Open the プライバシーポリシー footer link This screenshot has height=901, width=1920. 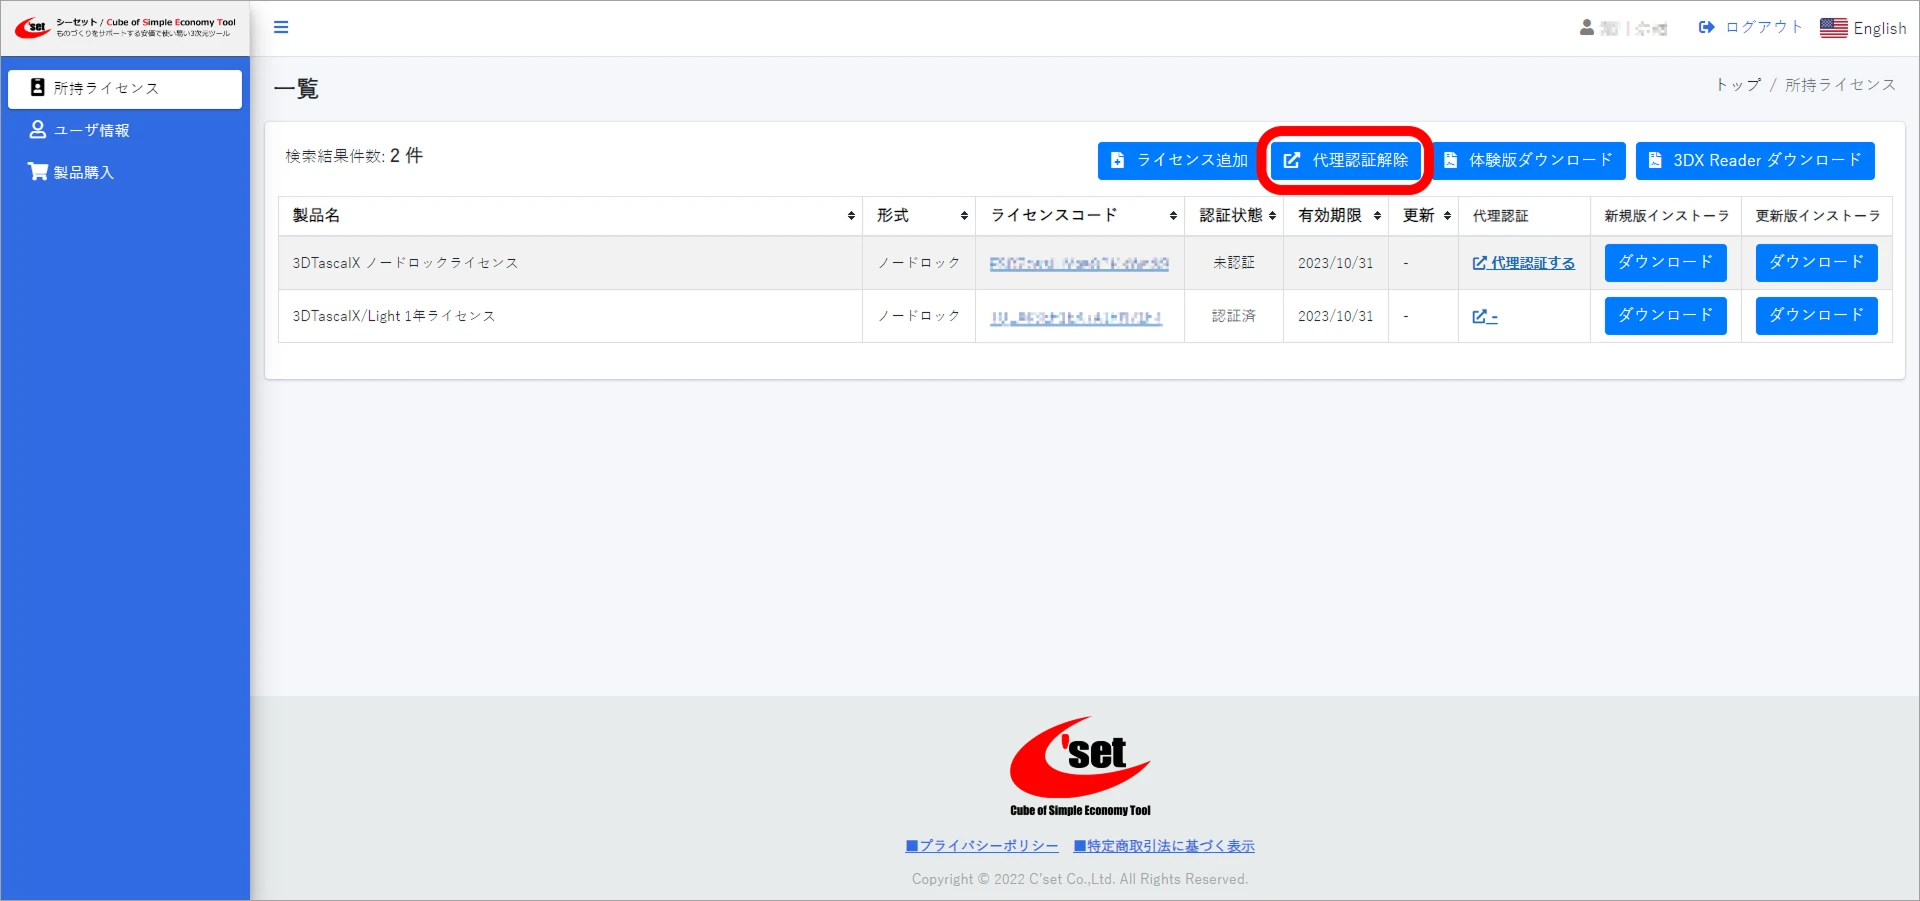982,846
